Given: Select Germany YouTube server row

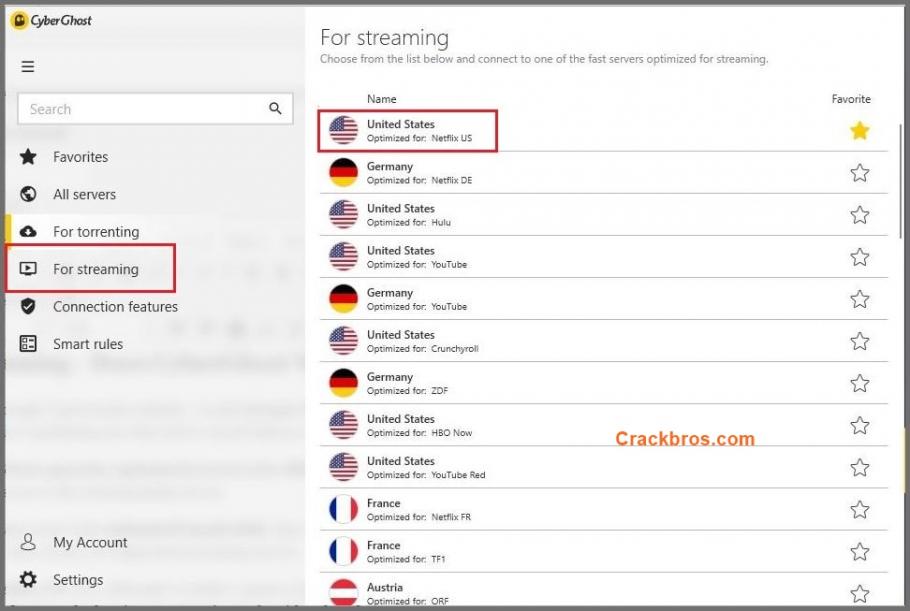Looking at the screenshot, I should pos(604,299).
